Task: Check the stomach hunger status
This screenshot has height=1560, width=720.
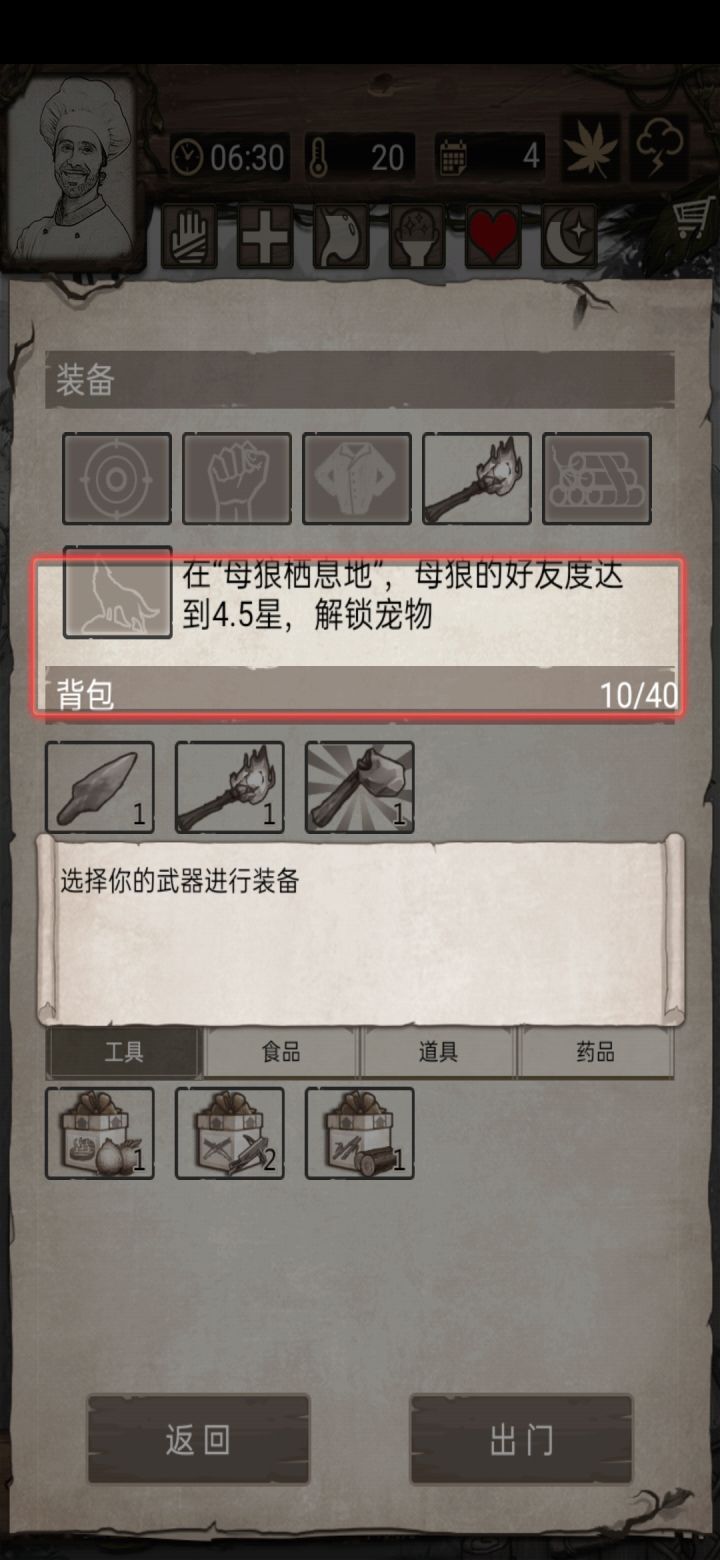Action: [341, 237]
